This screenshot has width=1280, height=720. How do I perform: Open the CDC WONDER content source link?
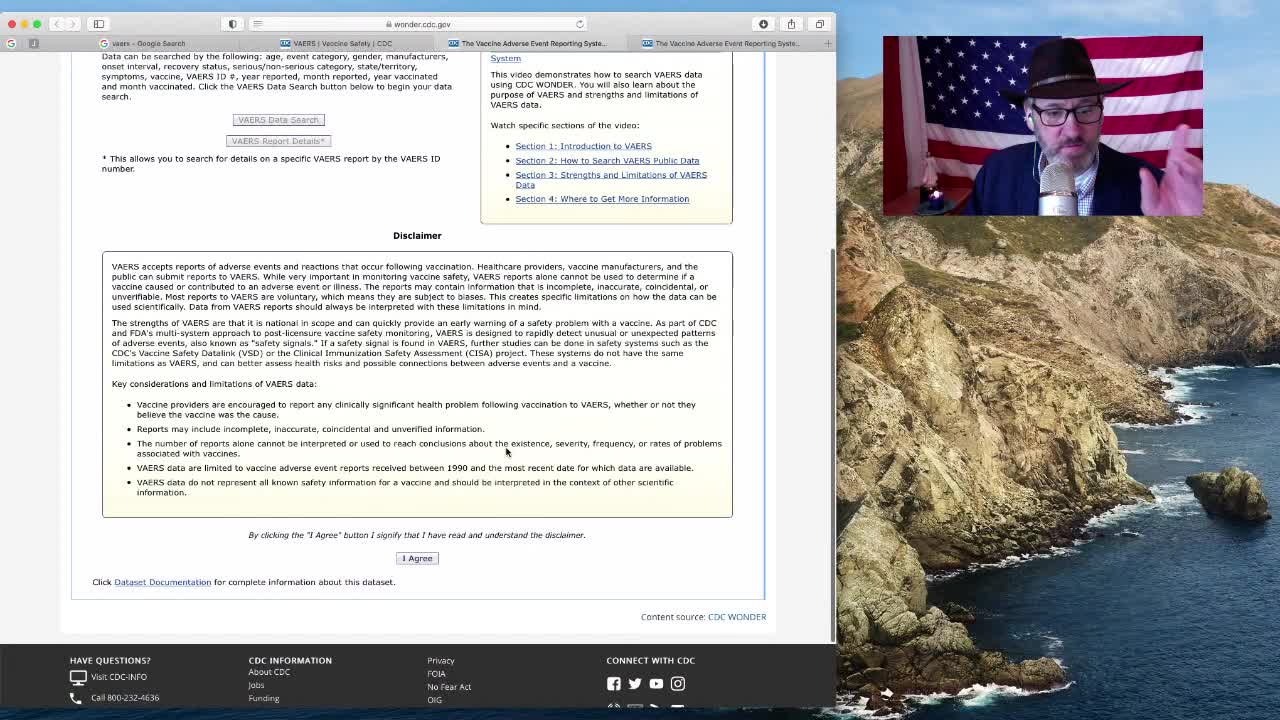pos(737,617)
